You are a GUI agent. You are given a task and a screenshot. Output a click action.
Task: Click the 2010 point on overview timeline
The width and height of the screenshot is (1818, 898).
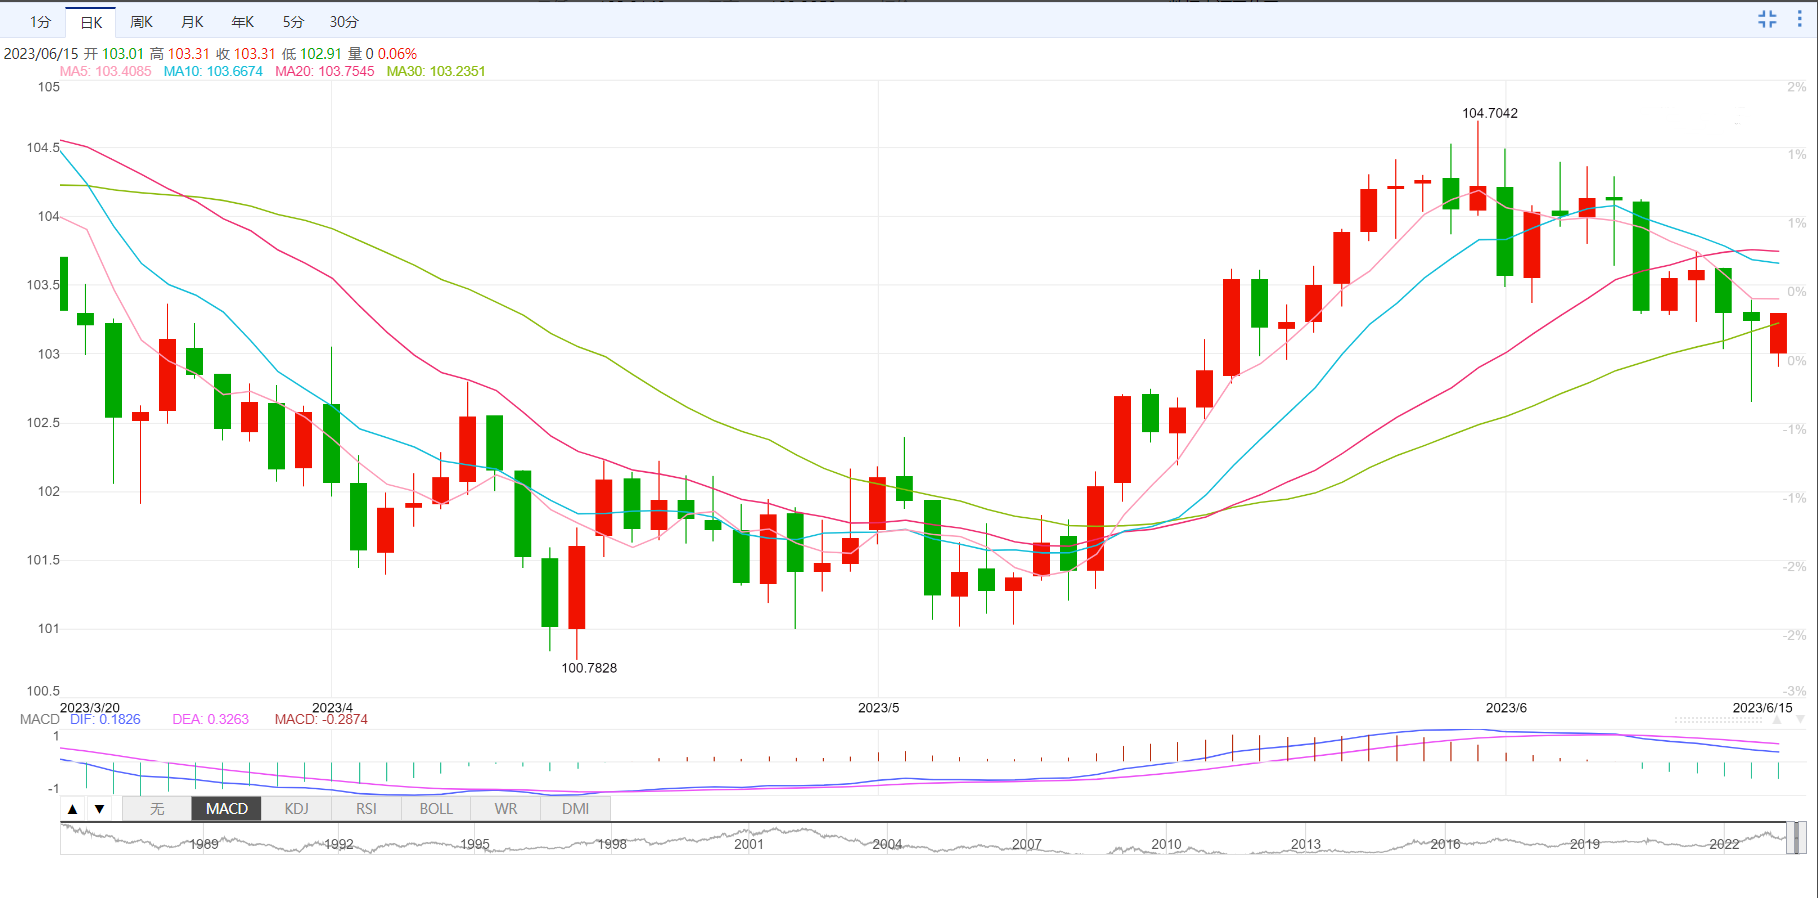coord(1166,844)
